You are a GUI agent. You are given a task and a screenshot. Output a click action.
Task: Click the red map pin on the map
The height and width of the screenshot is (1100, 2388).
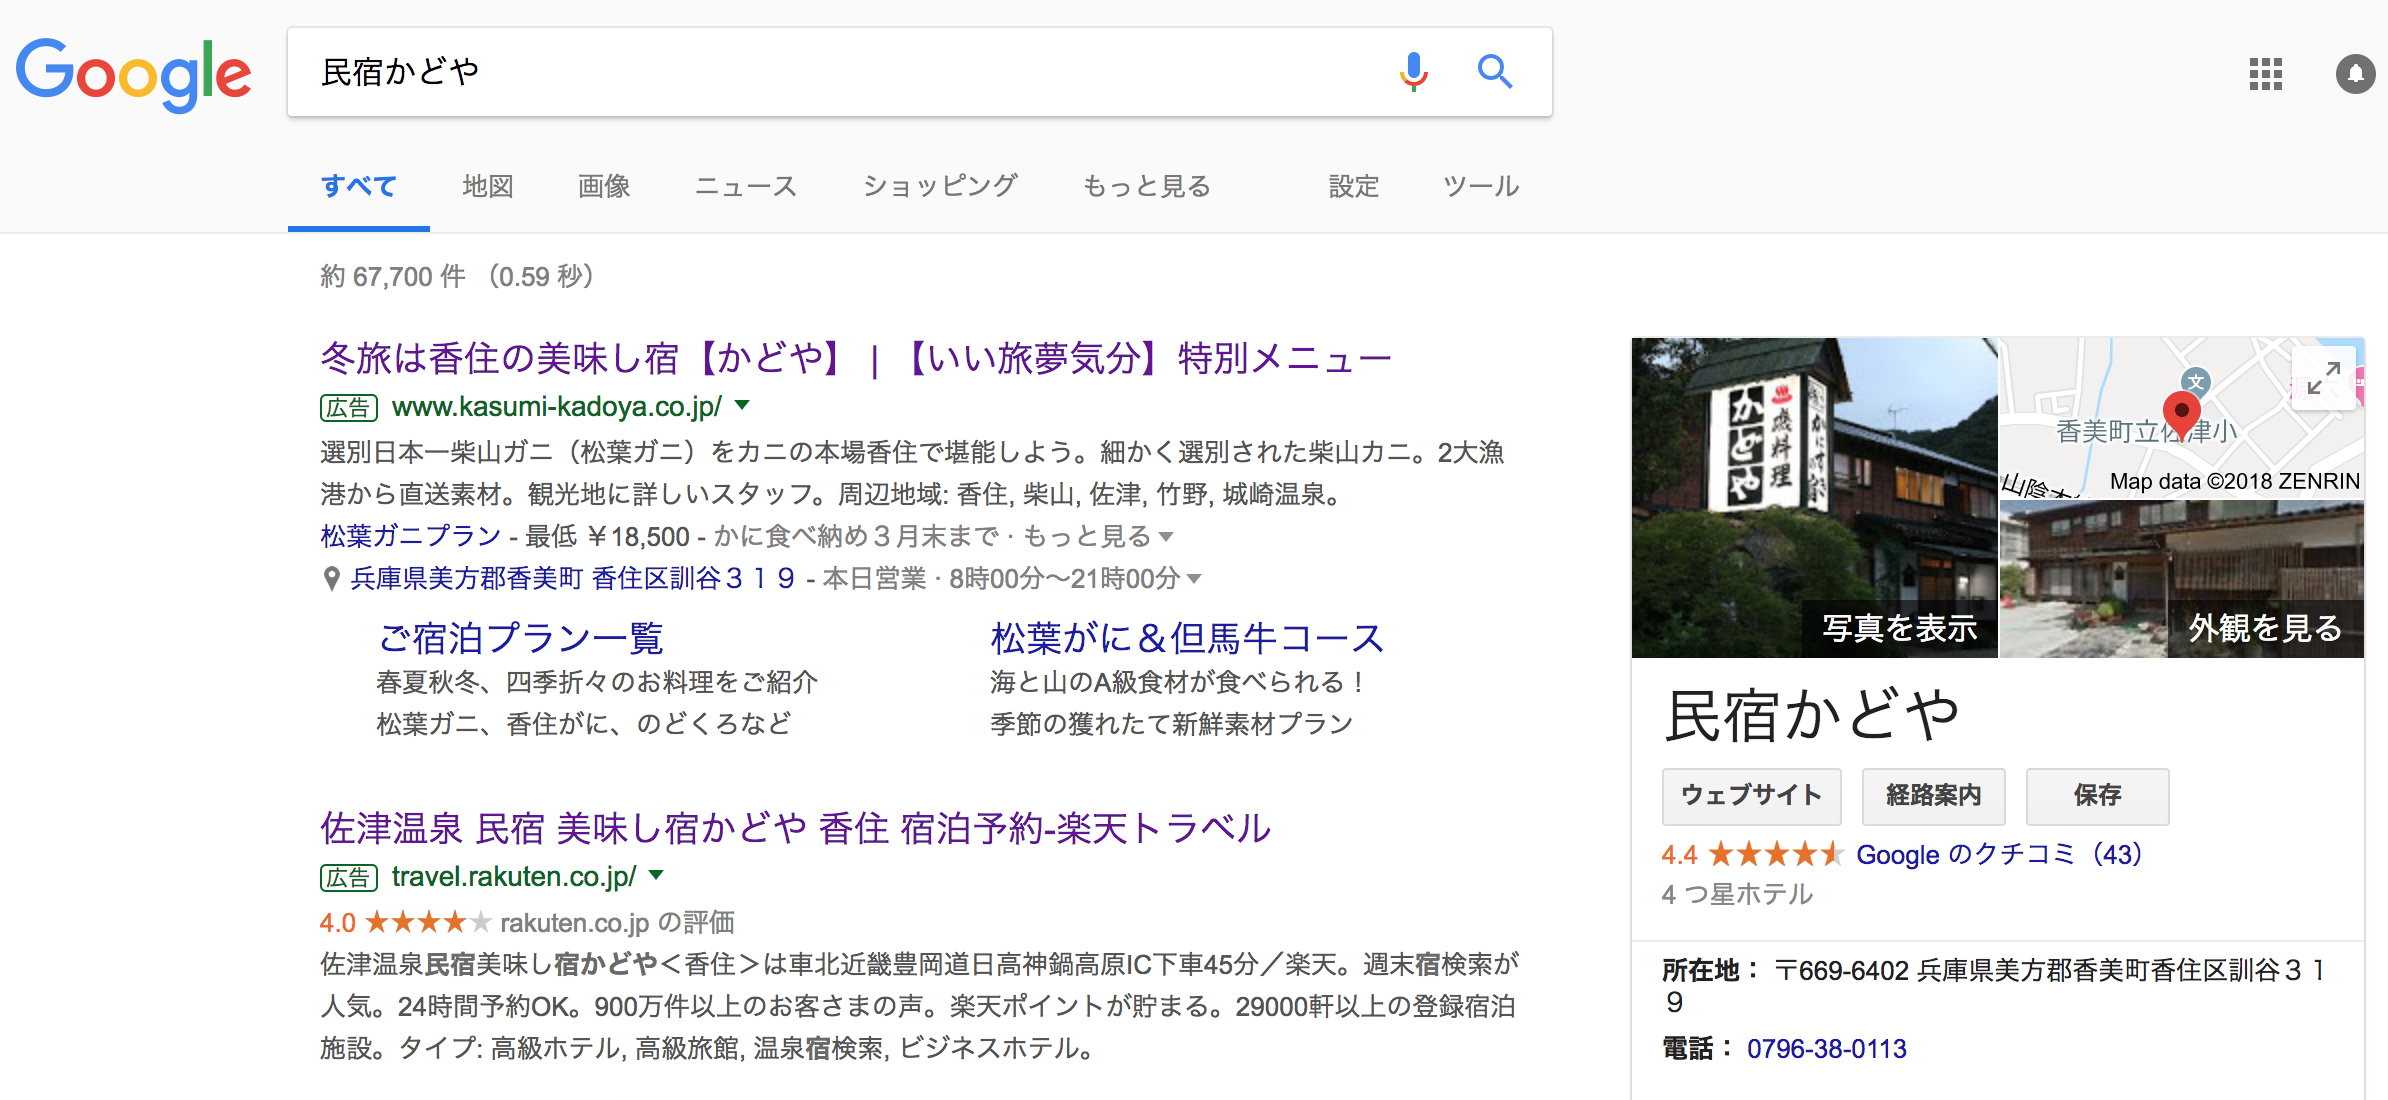(2181, 414)
